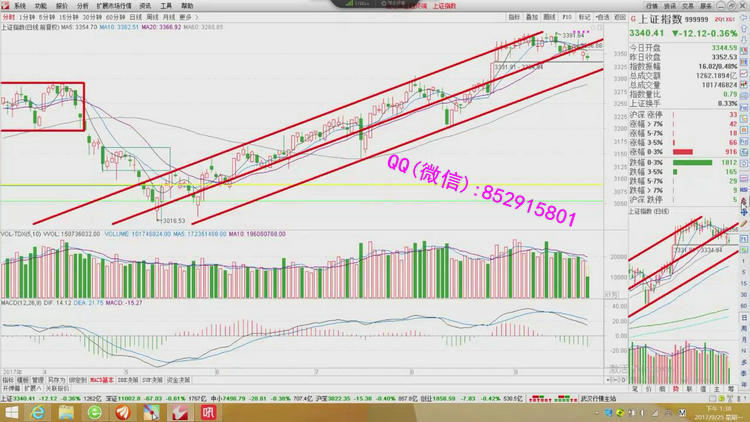The width and height of the screenshot is (750, 422).
Task: Click the 指标 toolbar button
Action: 514,17
